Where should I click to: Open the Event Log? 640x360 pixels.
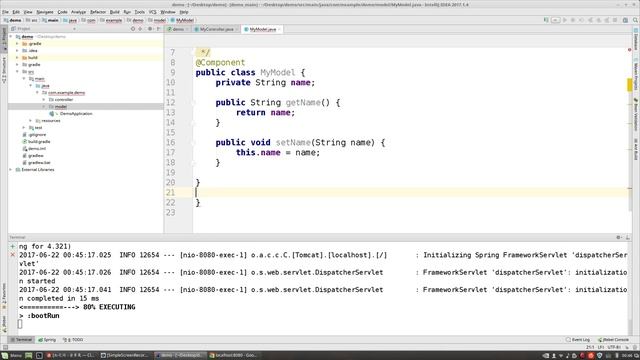tap(578, 340)
